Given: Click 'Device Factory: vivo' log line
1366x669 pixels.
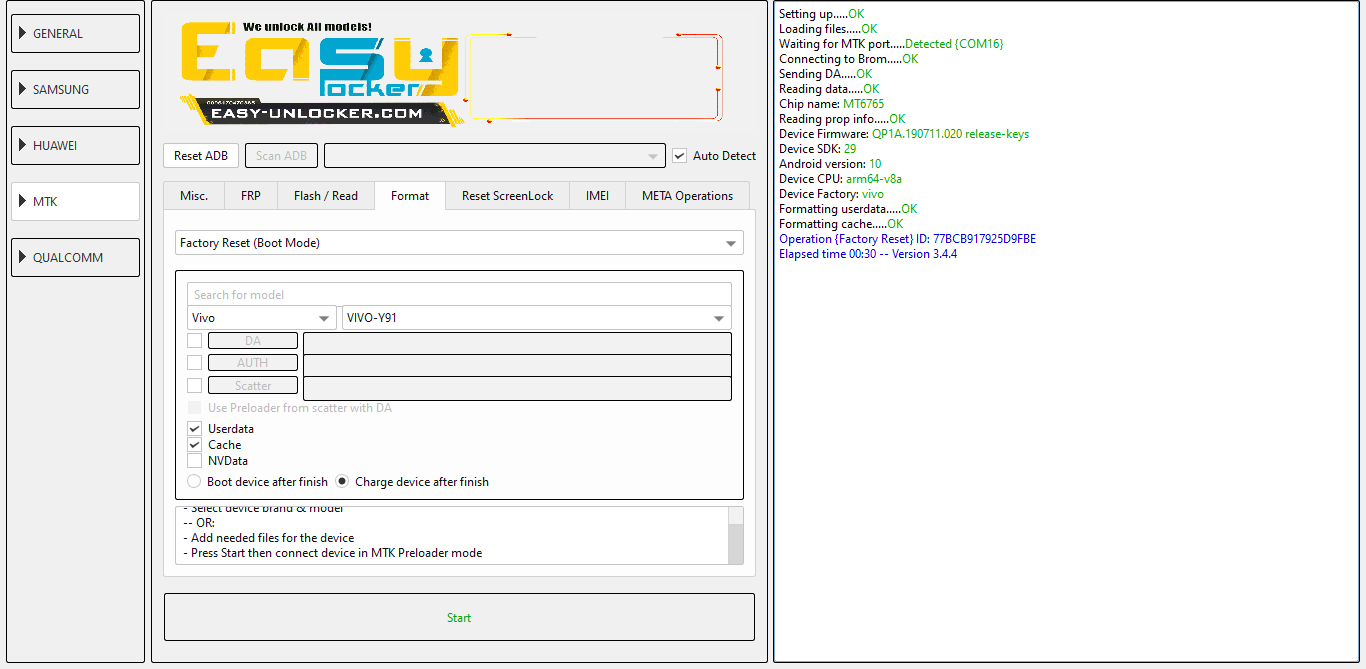Looking at the screenshot, I should pos(831,194).
